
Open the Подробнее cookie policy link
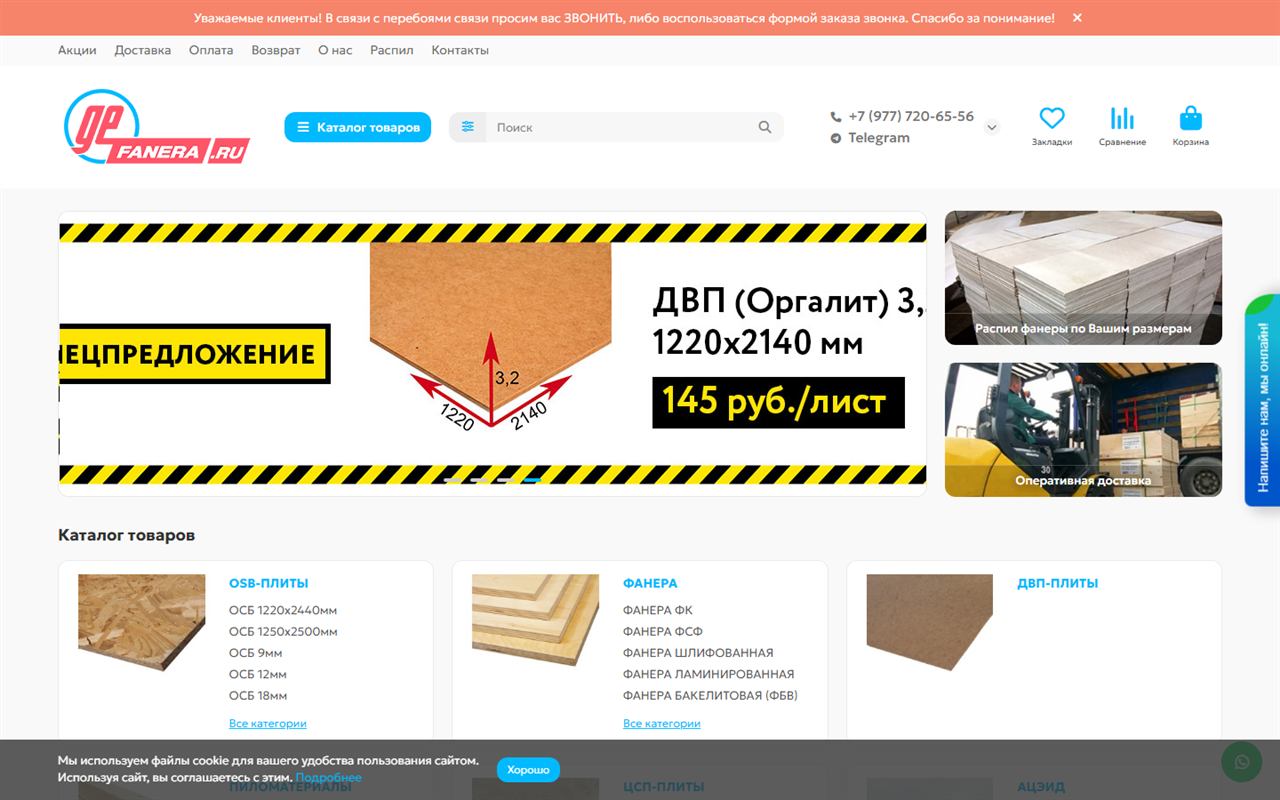coord(329,777)
